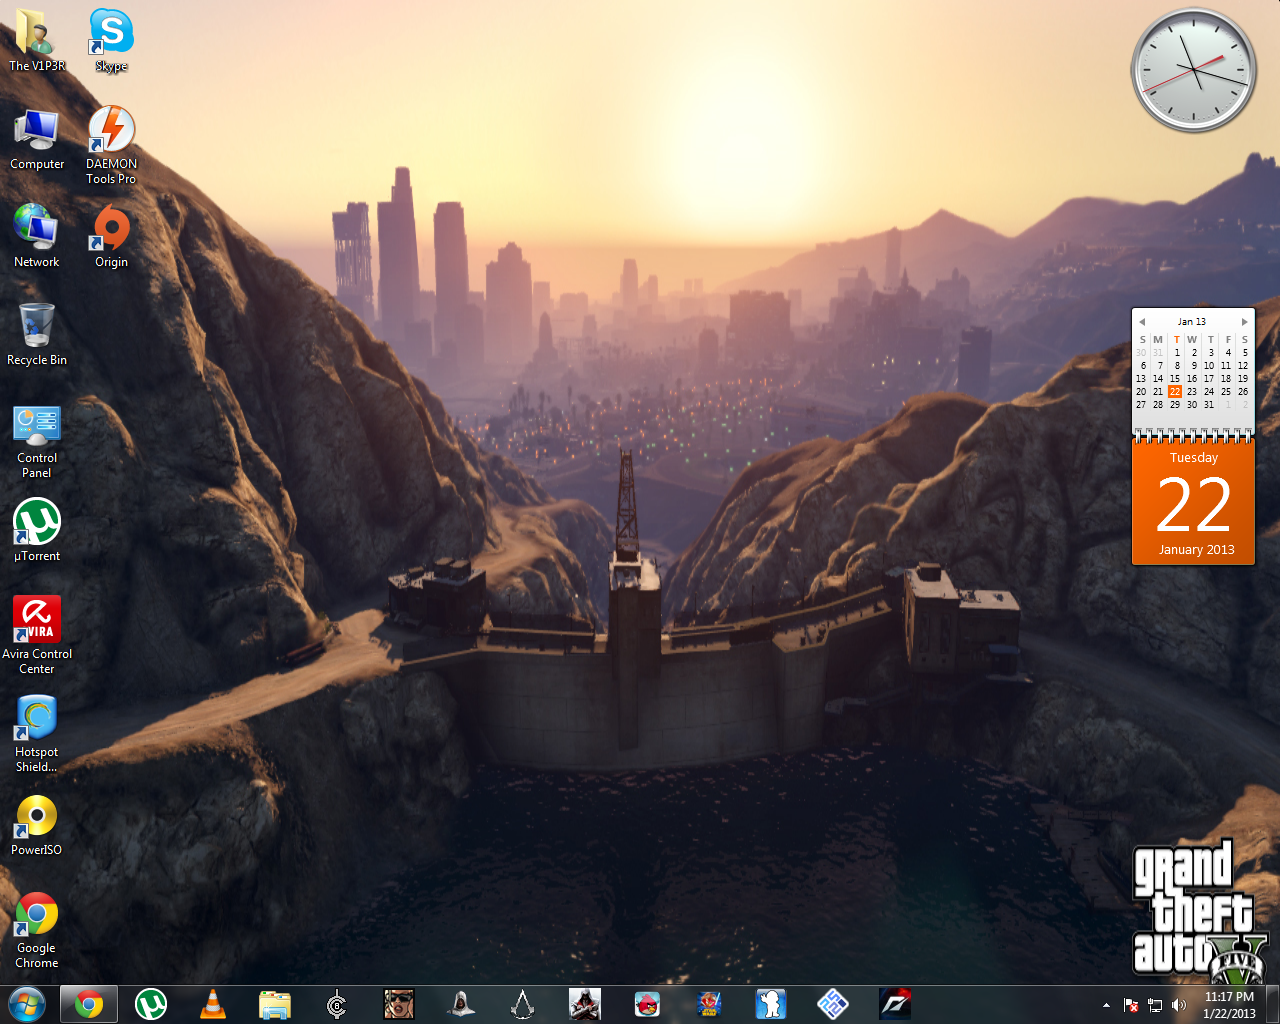
Task: Start Need for Speed from the taskbar
Action: pyautogui.click(x=895, y=1003)
